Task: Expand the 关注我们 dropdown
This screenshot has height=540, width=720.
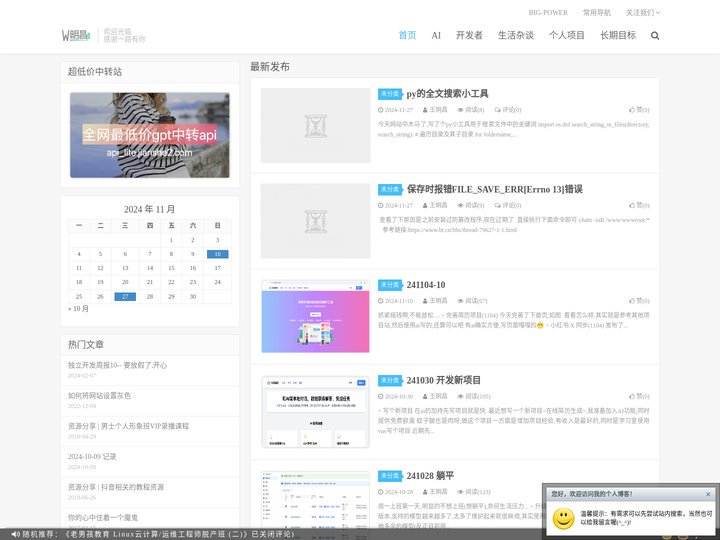Action: [x=643, y=12]
